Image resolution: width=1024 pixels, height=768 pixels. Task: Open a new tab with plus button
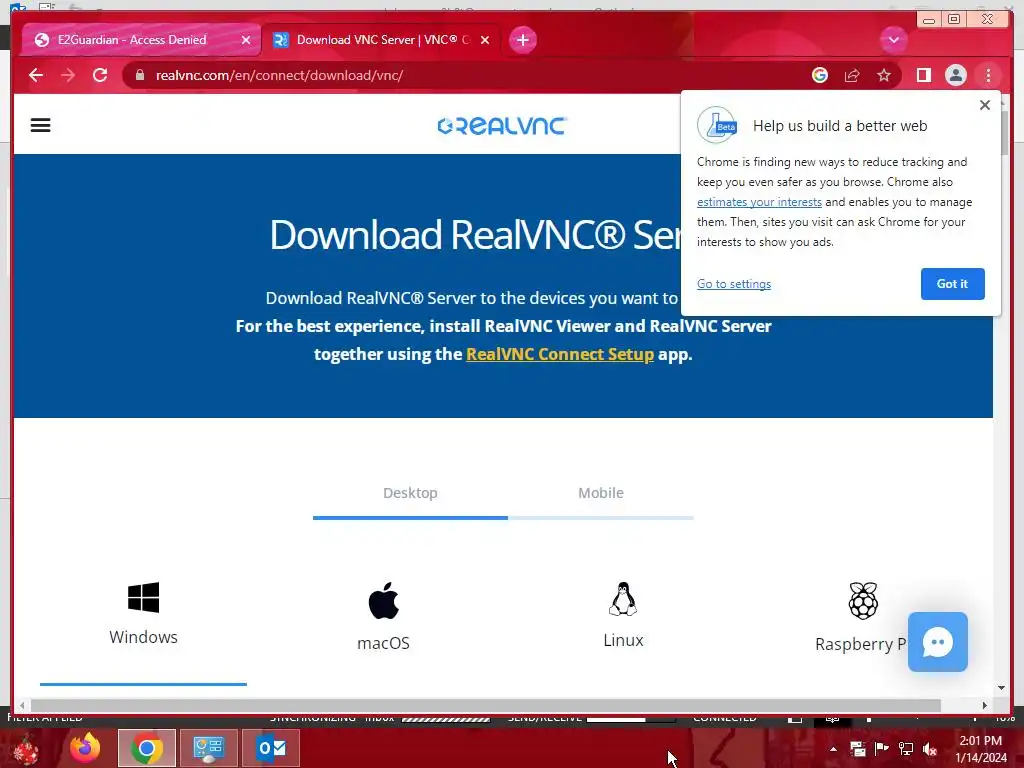point(522,40)
